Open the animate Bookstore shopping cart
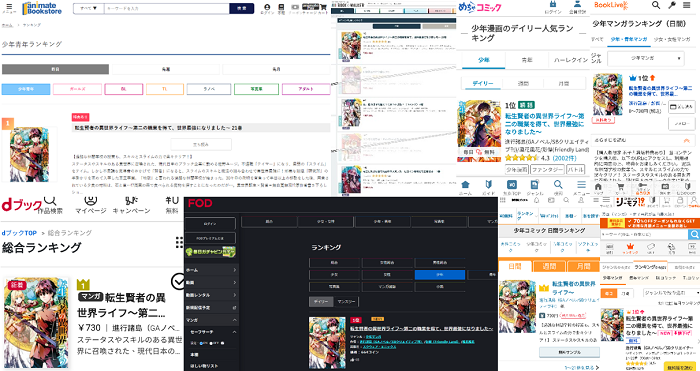The width and height of the screenshot is (700, 371). pos(323,8)
